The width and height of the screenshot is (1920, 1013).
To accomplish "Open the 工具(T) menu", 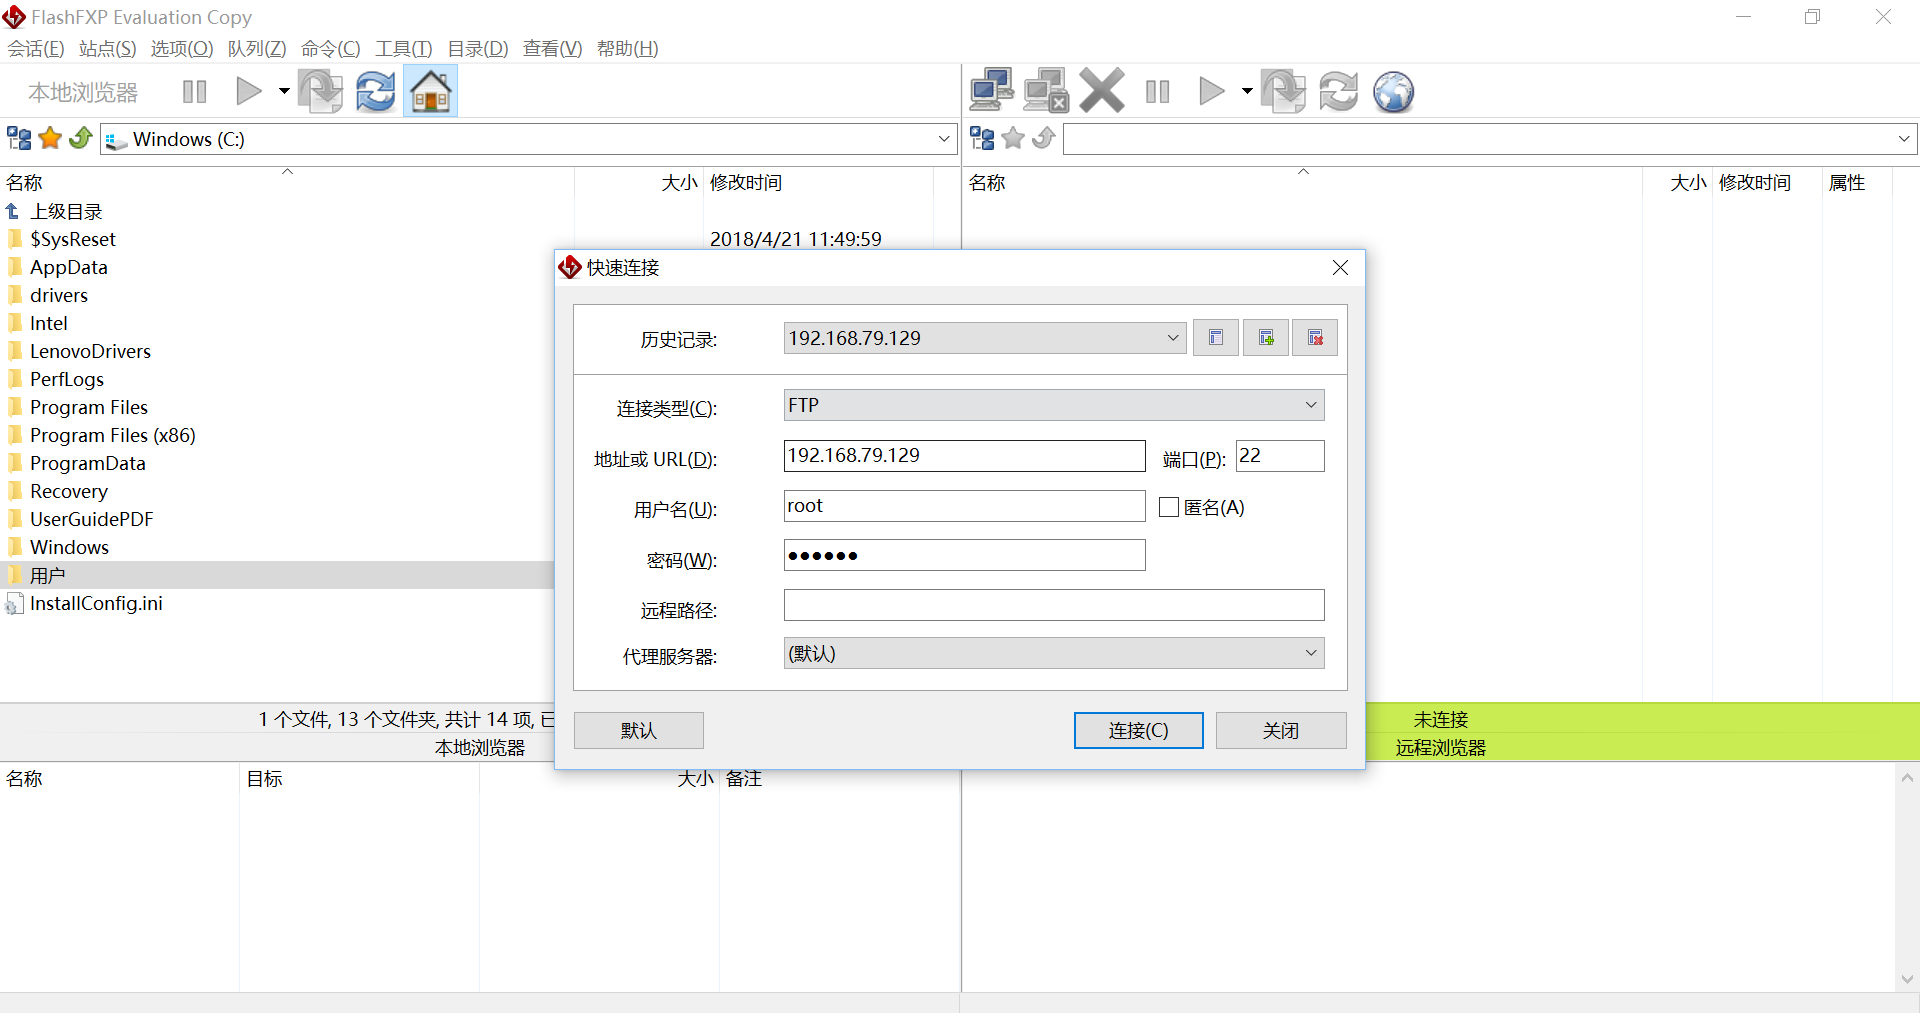I will pos(403,48).
